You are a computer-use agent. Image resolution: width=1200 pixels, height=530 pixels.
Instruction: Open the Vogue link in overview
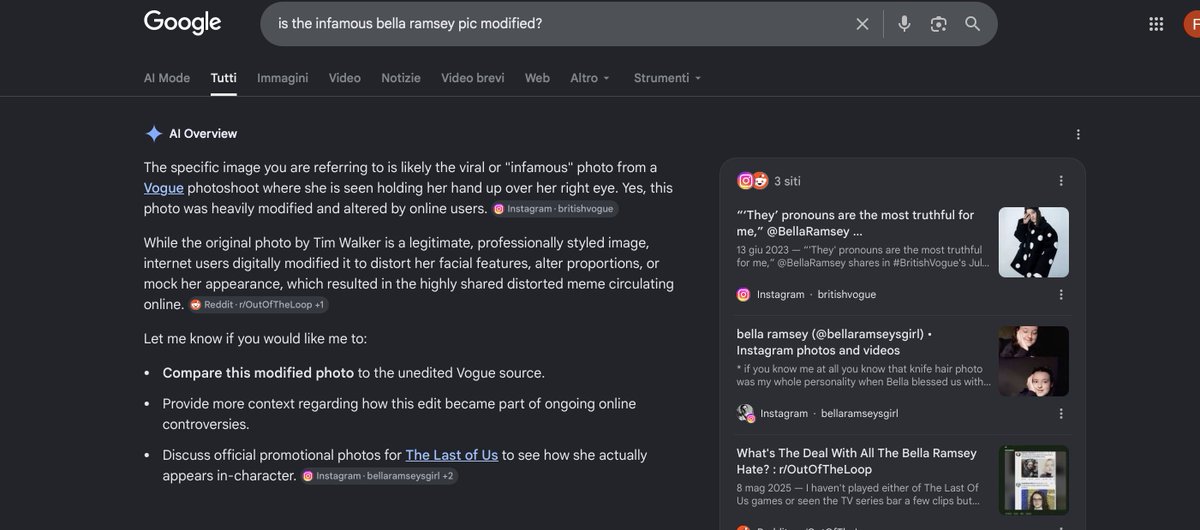point(164,188)
